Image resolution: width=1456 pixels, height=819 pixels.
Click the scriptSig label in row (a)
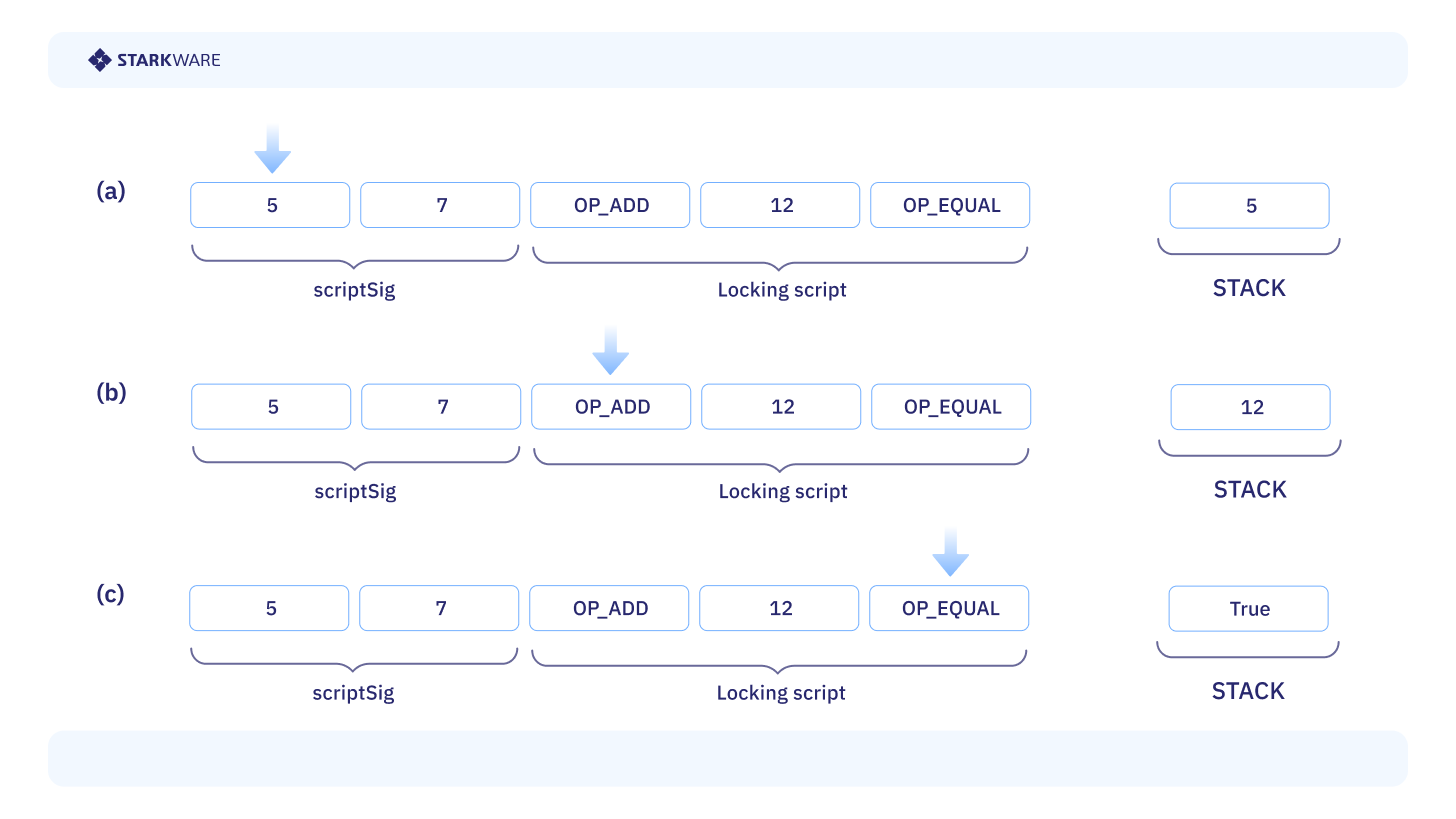pyautogui.click(x=354, y=291)
